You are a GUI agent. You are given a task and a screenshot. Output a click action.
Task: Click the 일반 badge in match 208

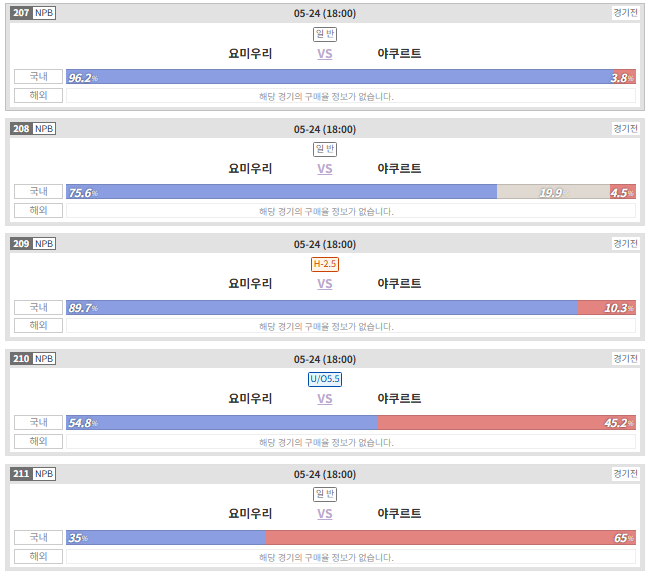325,149
